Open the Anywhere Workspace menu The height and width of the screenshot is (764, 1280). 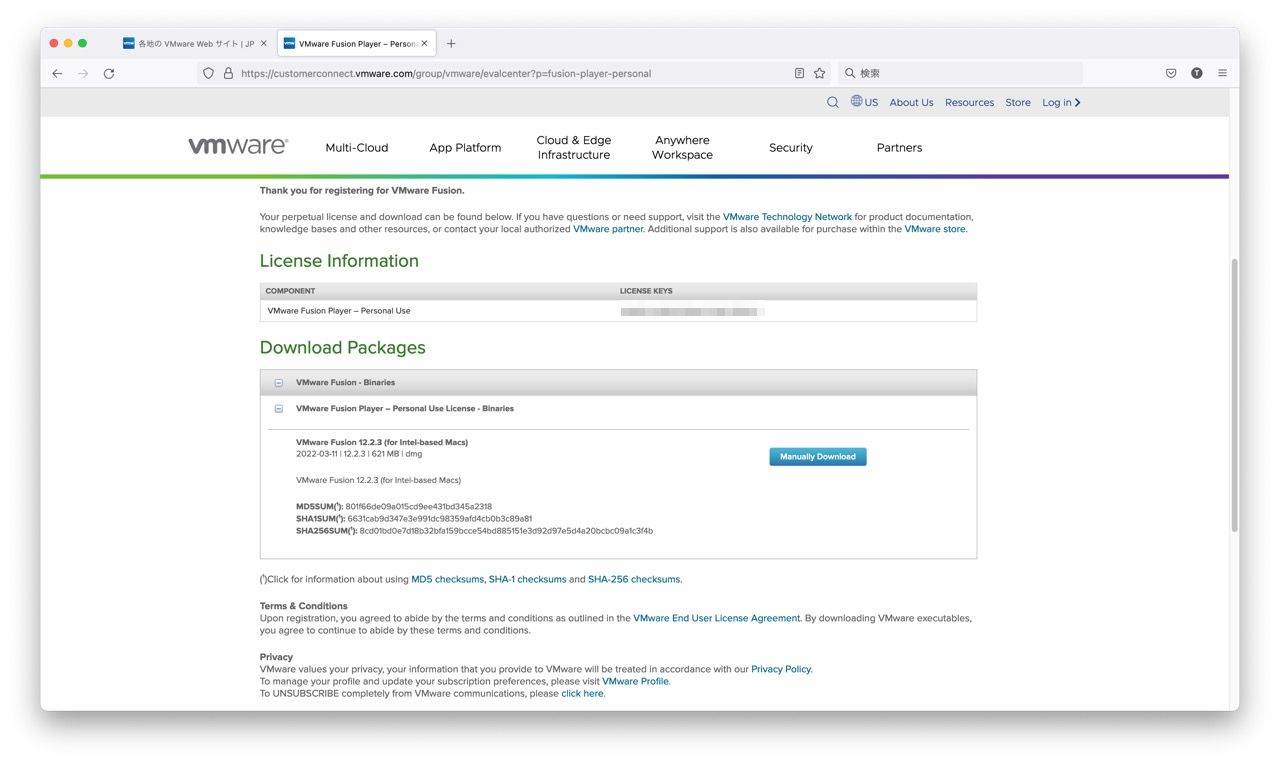point(683,147)
